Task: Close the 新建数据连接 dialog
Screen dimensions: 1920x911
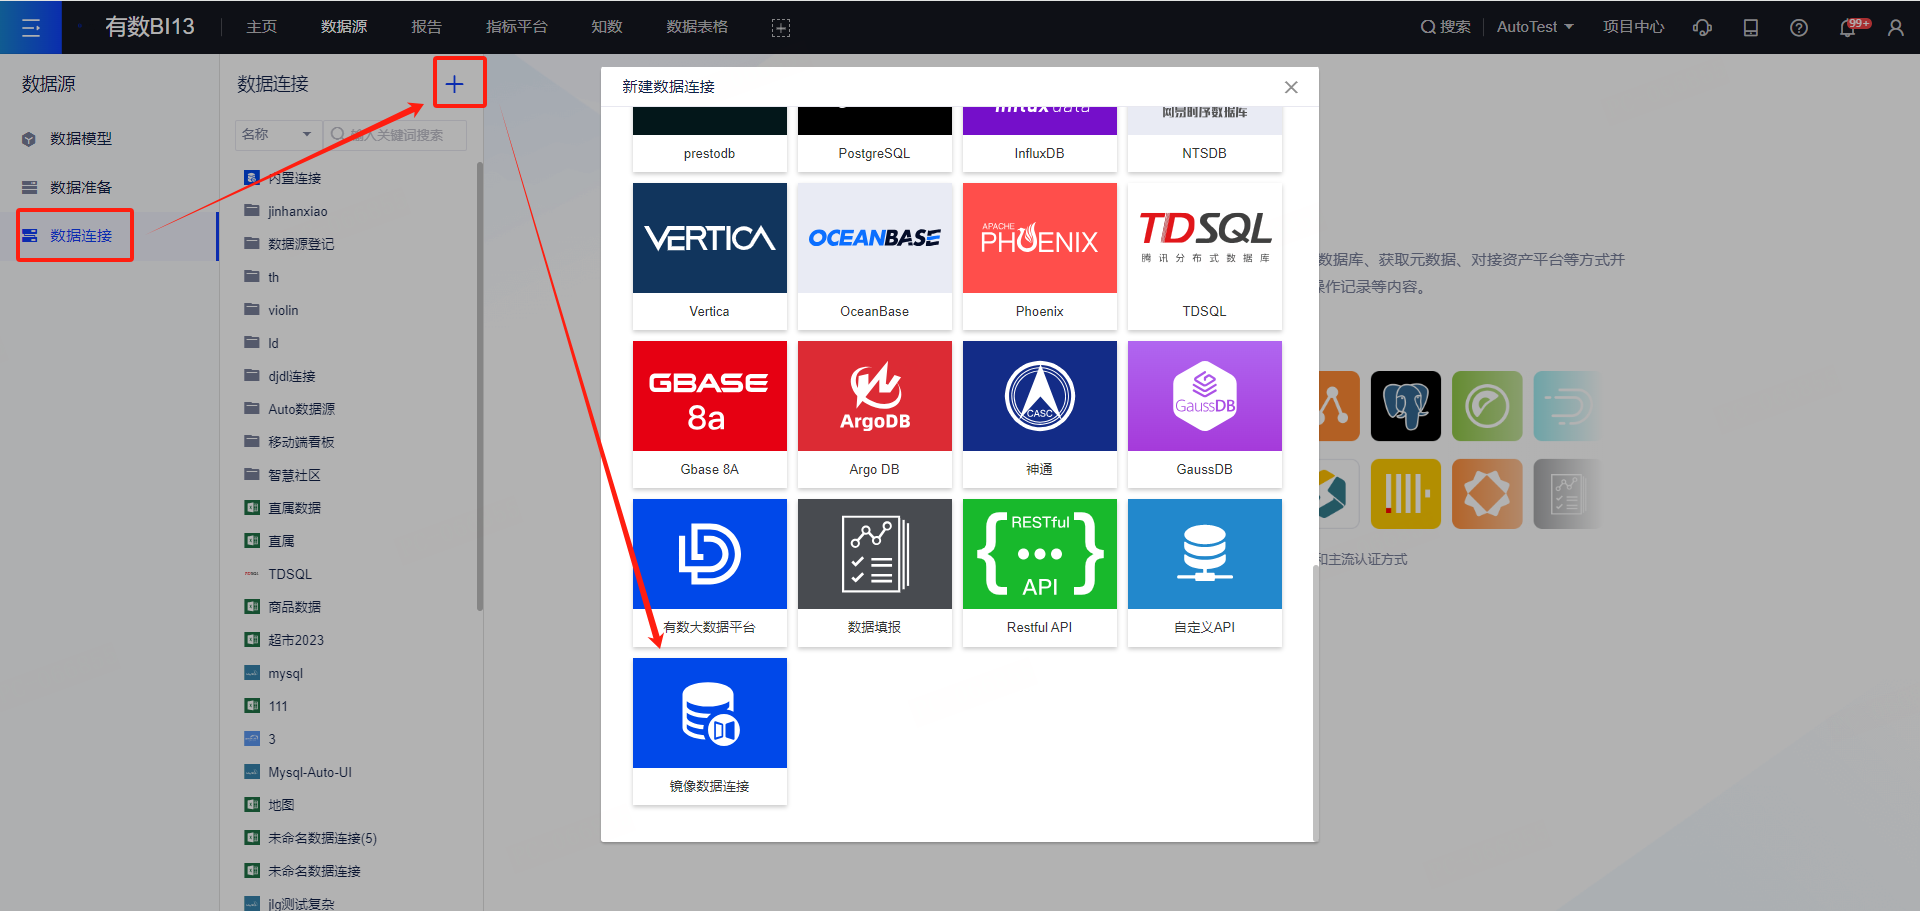Action: pyautogui.click(x=1291, y=87)
